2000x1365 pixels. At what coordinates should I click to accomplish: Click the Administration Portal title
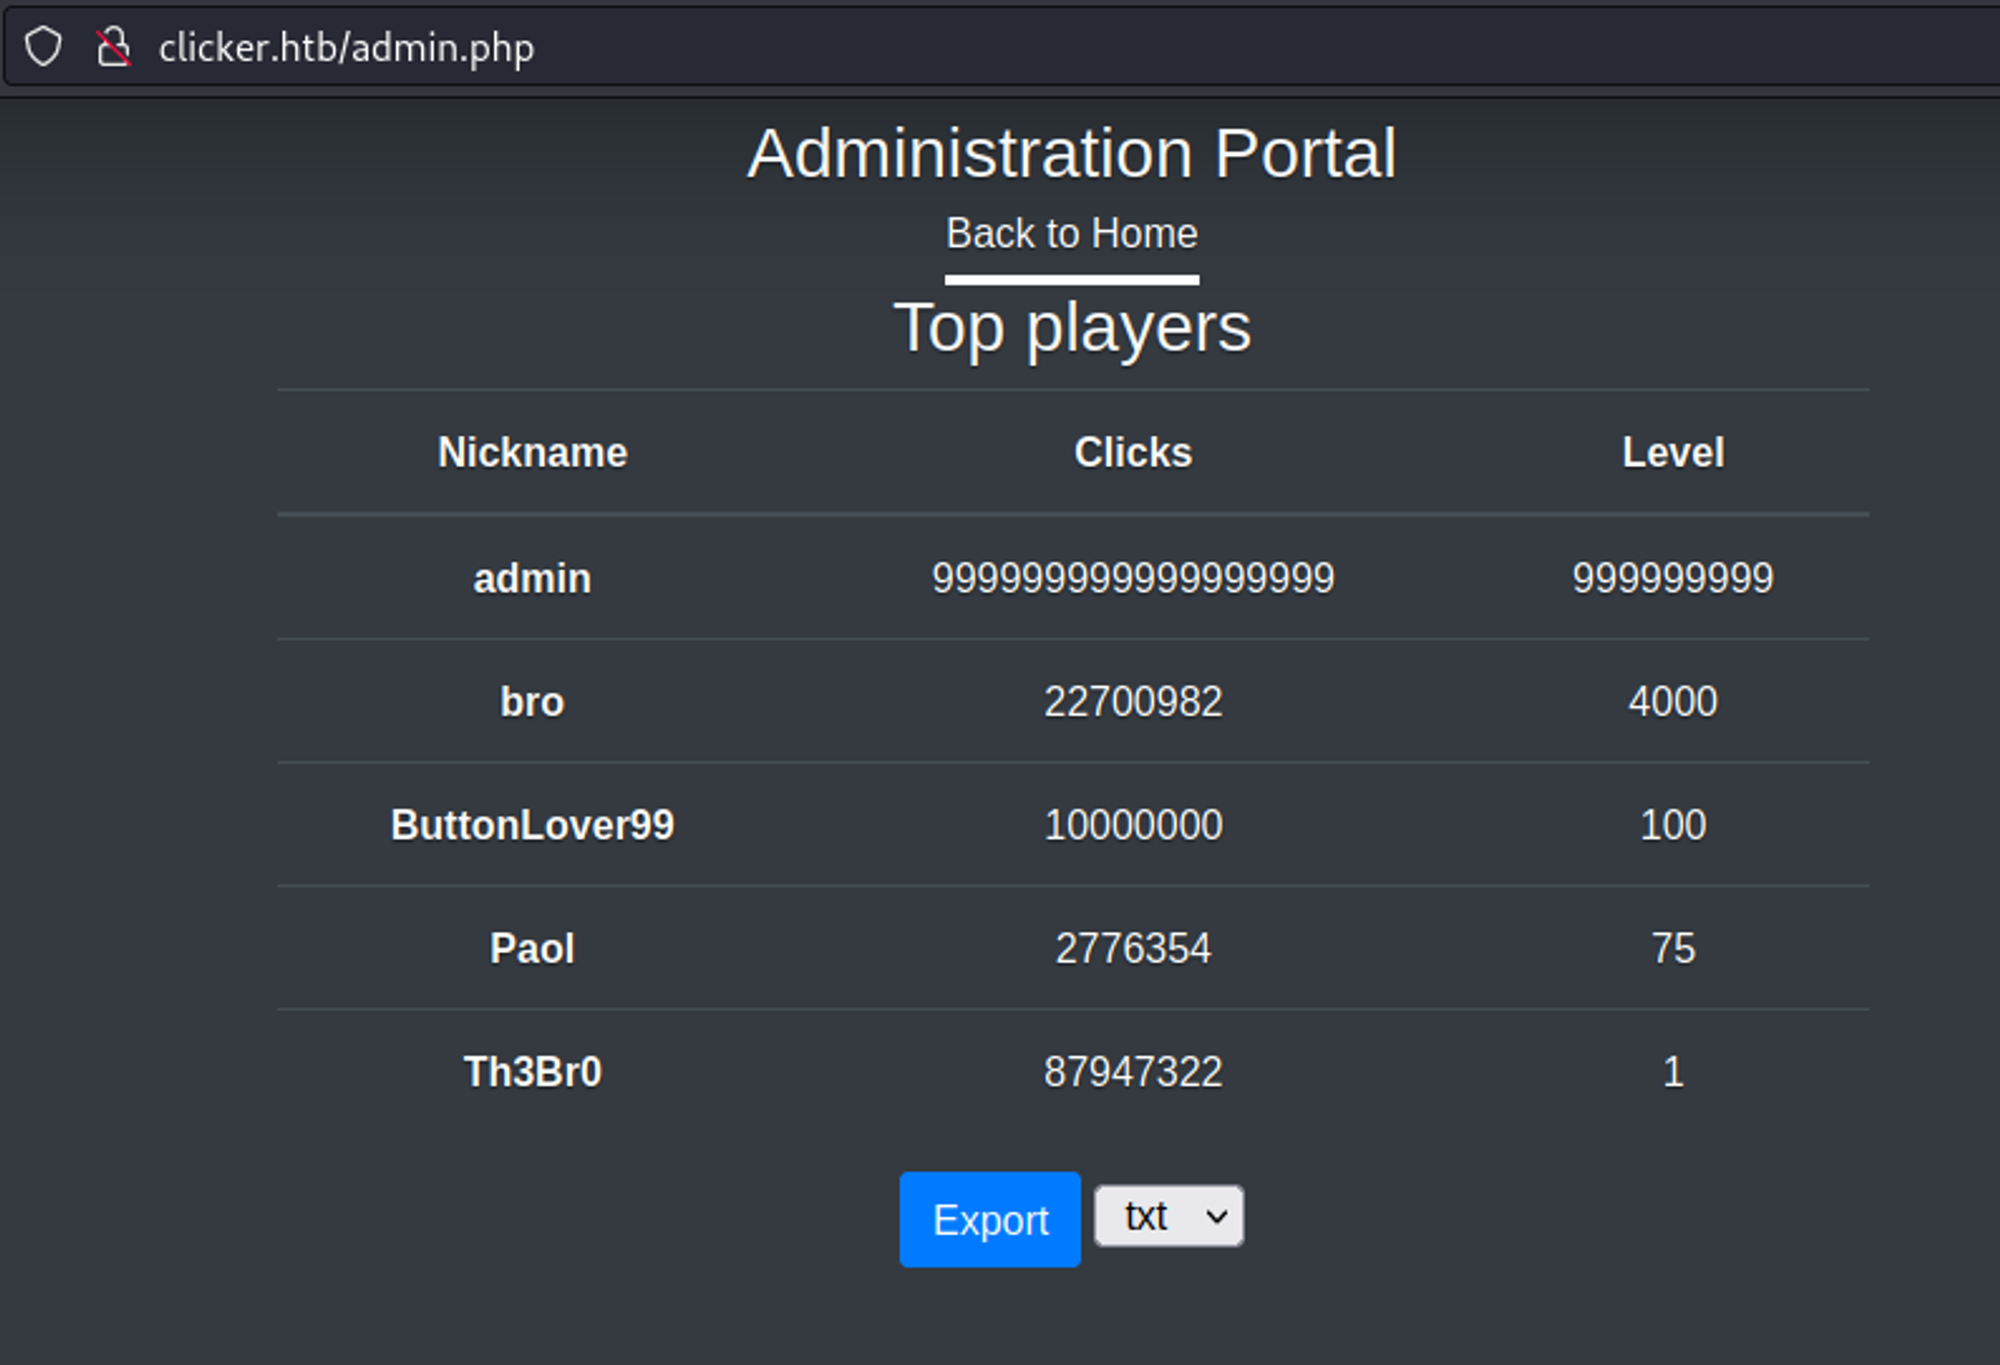(1071, 154)
